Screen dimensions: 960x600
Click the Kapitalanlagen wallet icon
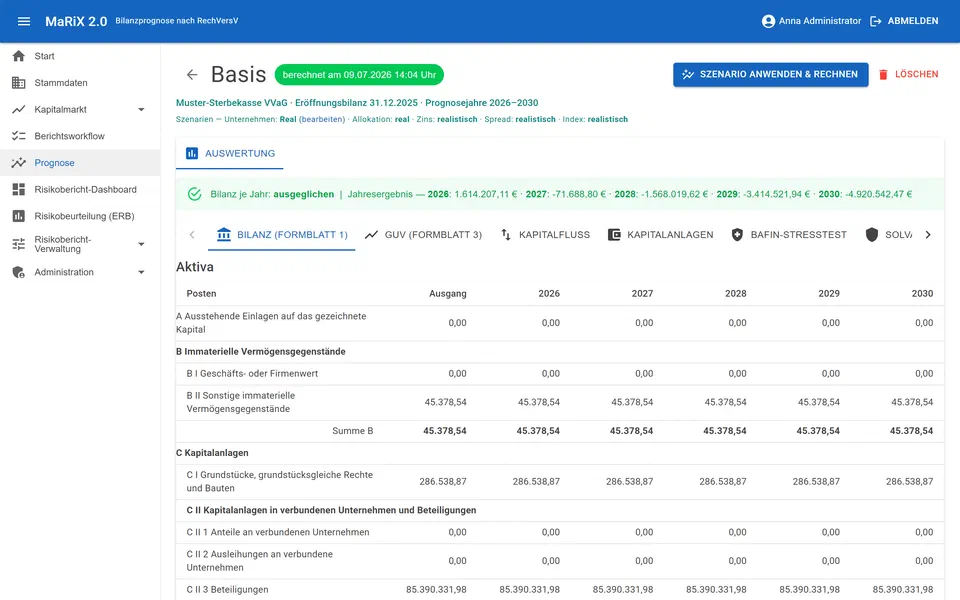click(x=614, y=234)
